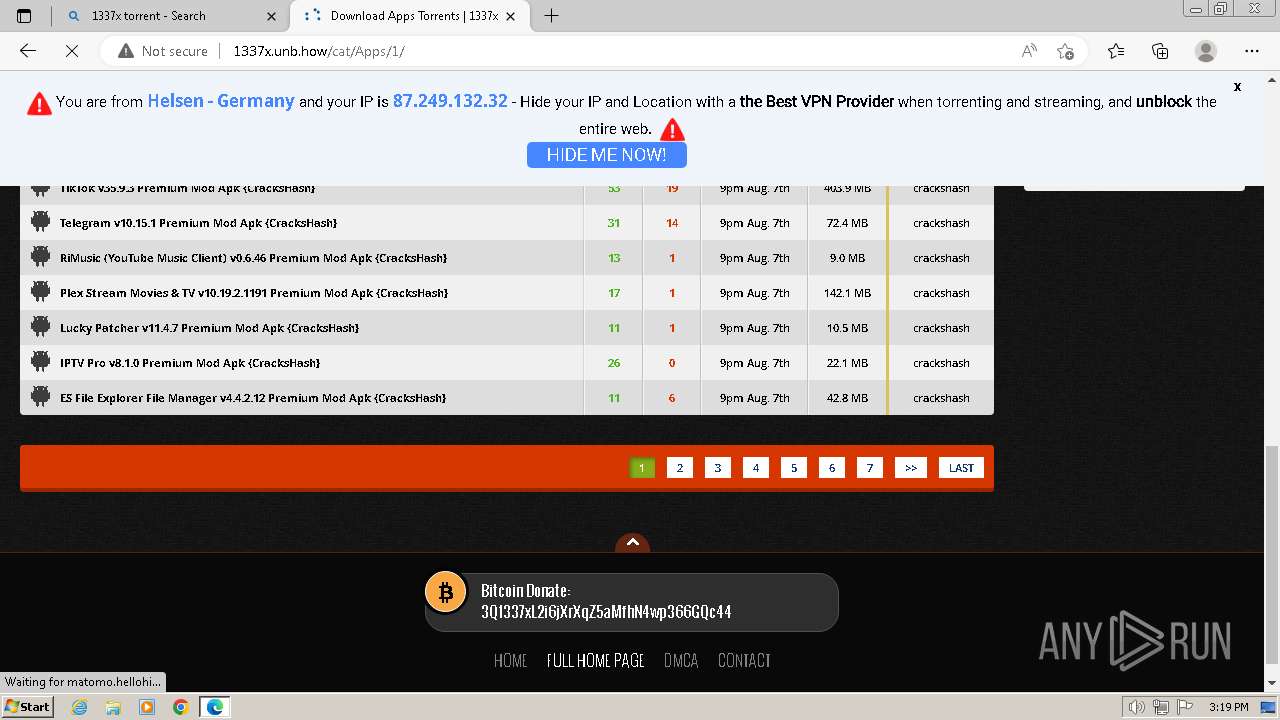Click Android icon beside Plex Stream row
The height and width of the screenshot is (720, 1280).
click(40, 292)
